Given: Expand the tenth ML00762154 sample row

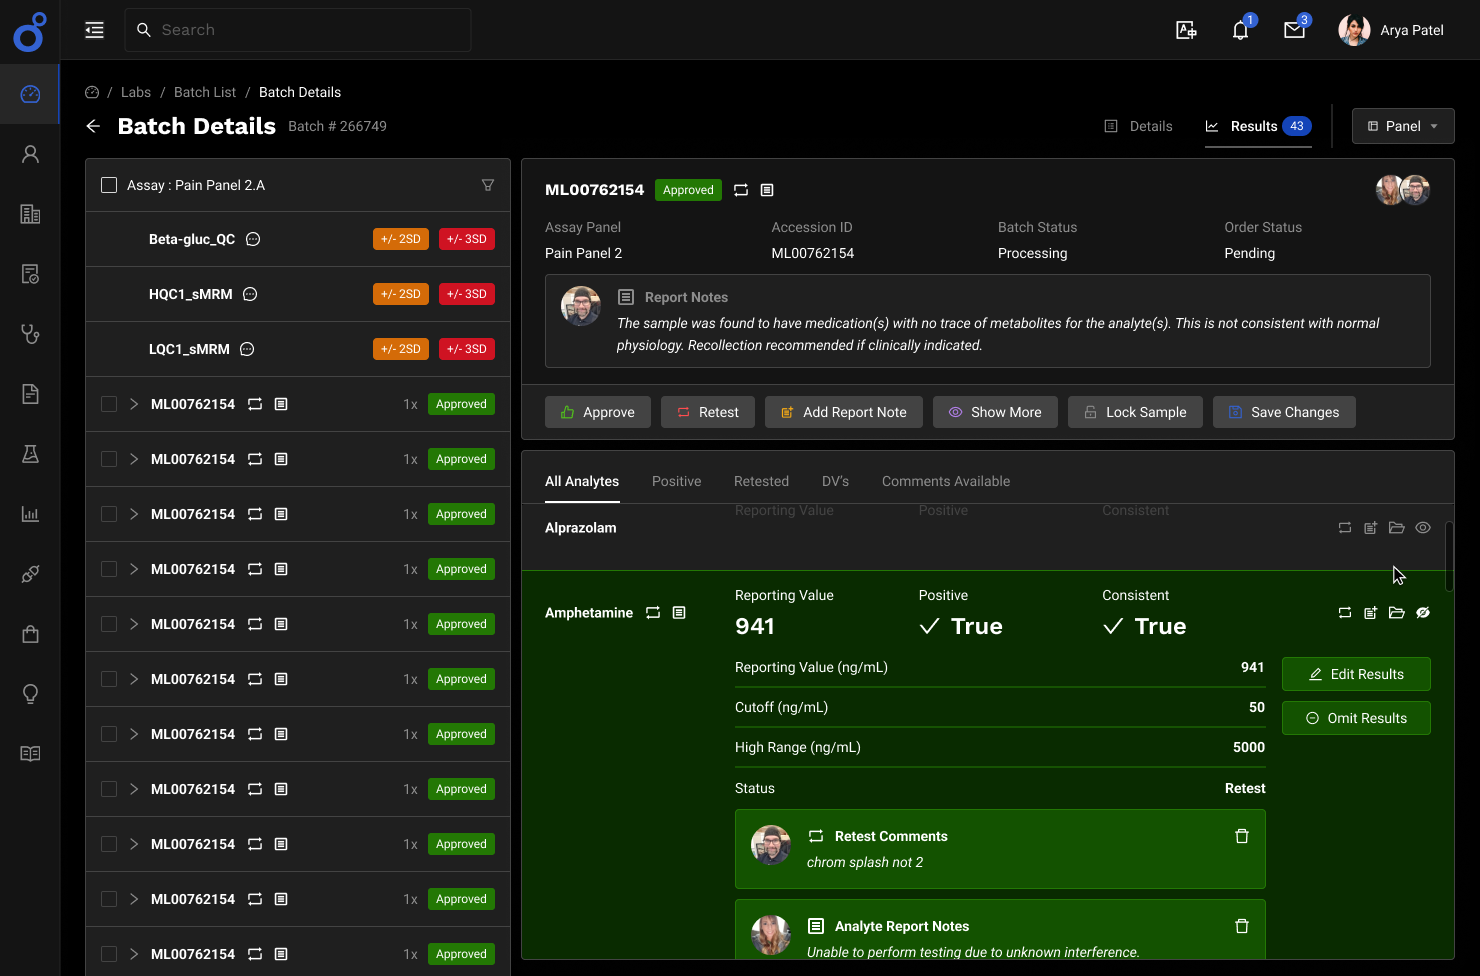Looking at the screenshot, I should pyautogui.click(x=134, y=899).
